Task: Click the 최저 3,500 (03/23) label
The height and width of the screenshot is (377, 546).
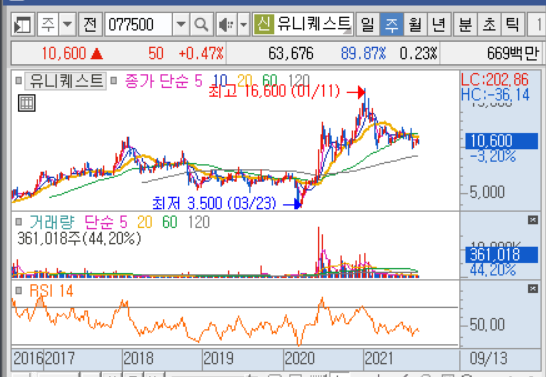Action: click(x=214, y=203)
